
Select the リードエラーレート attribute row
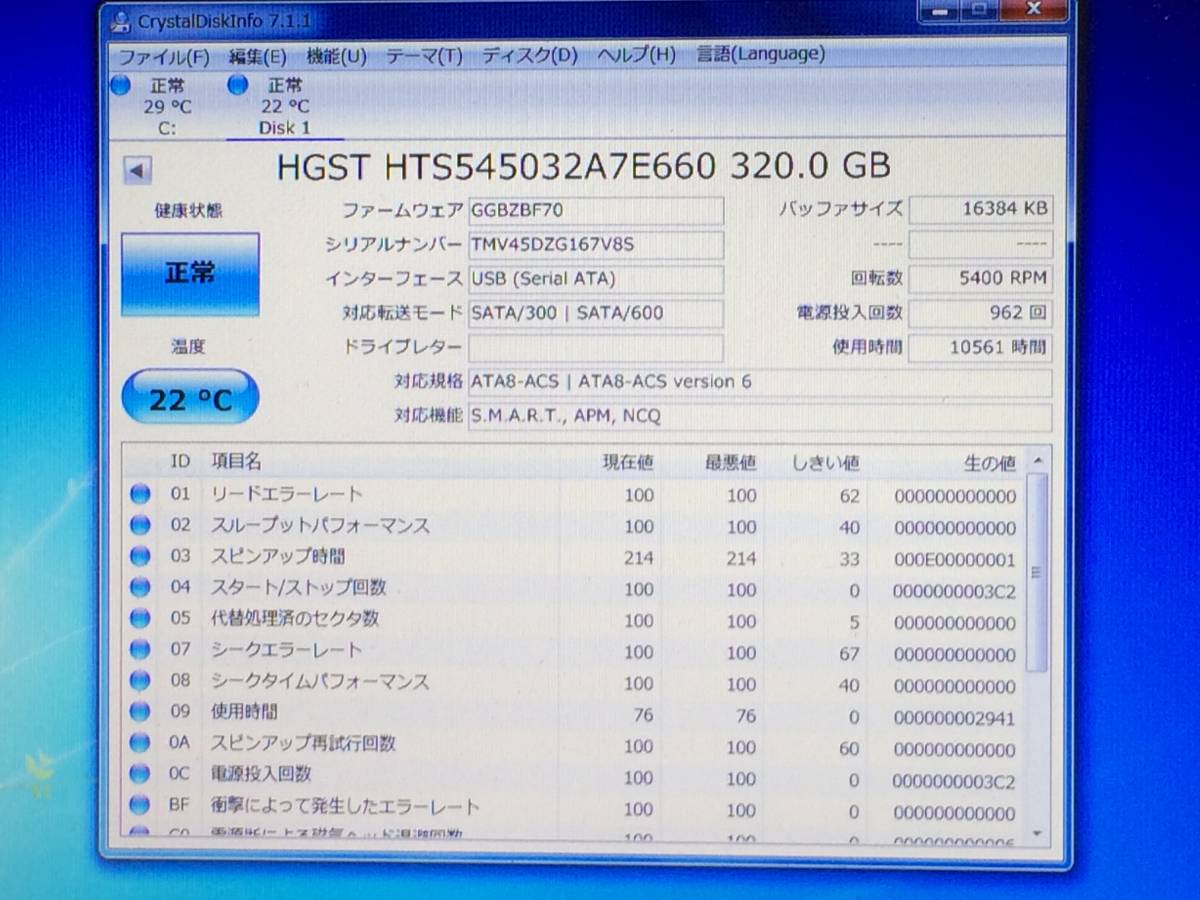(575, 495)
